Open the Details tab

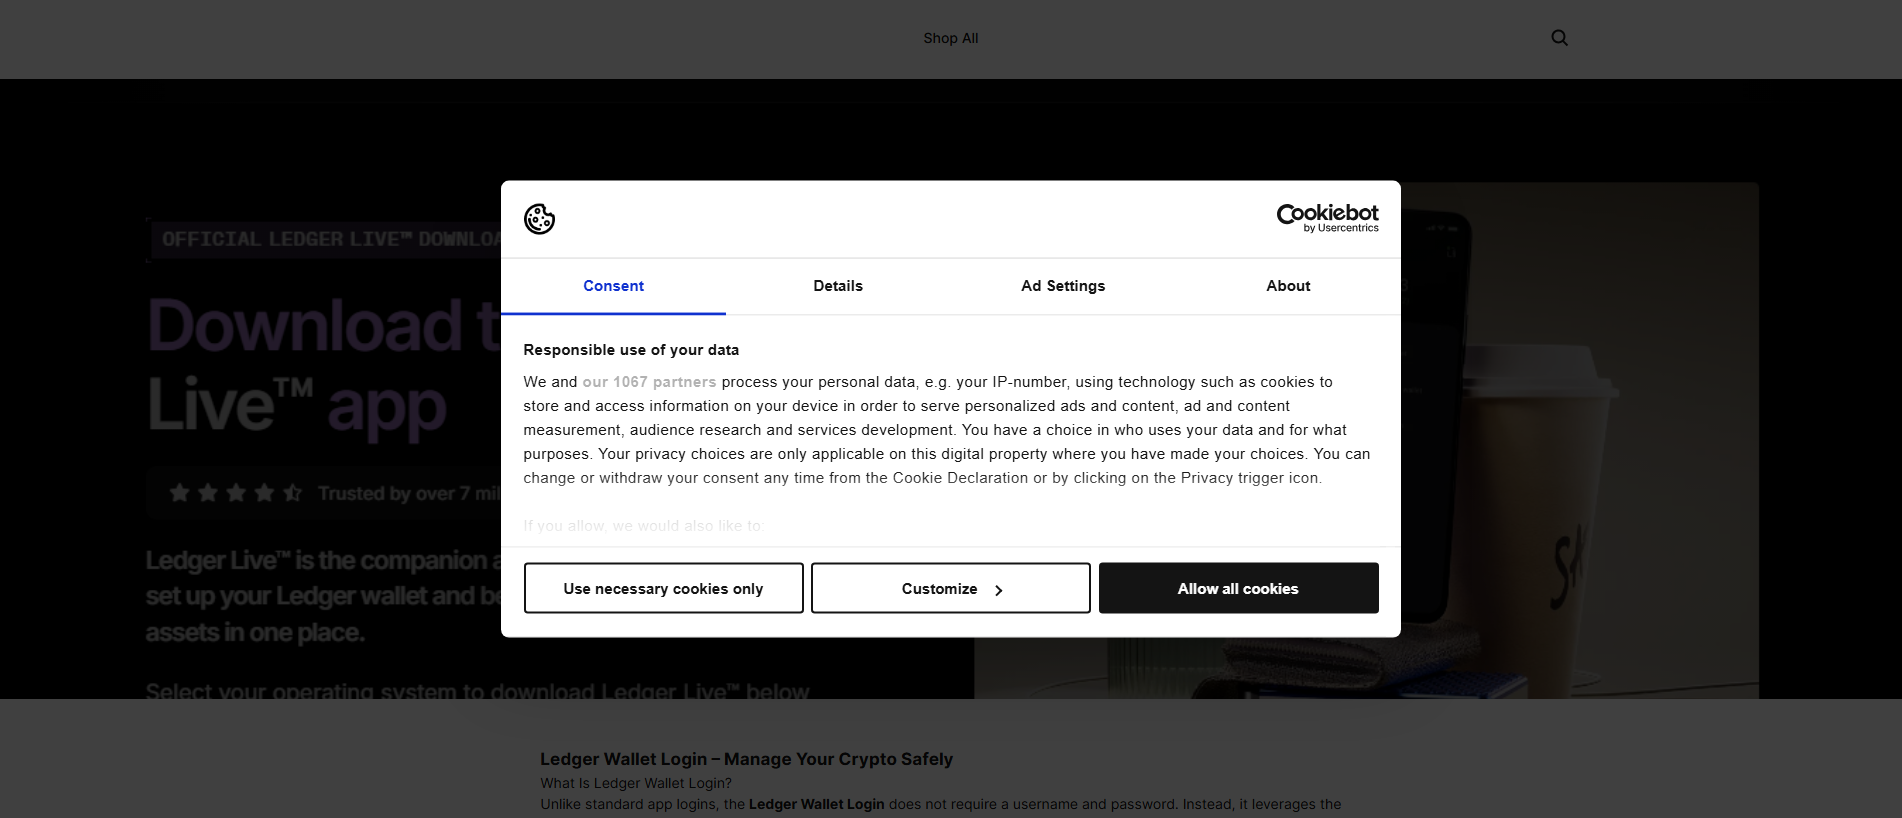[x=838, y=286]
